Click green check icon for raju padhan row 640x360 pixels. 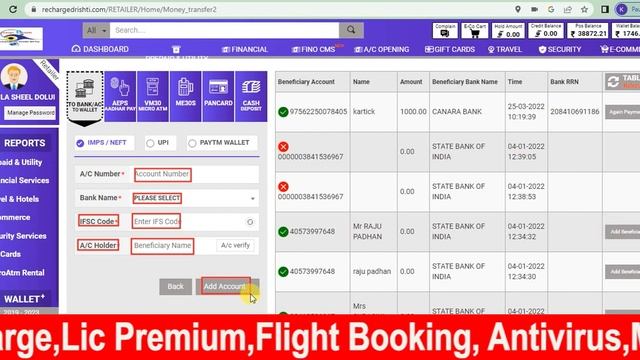click(283, 272)
